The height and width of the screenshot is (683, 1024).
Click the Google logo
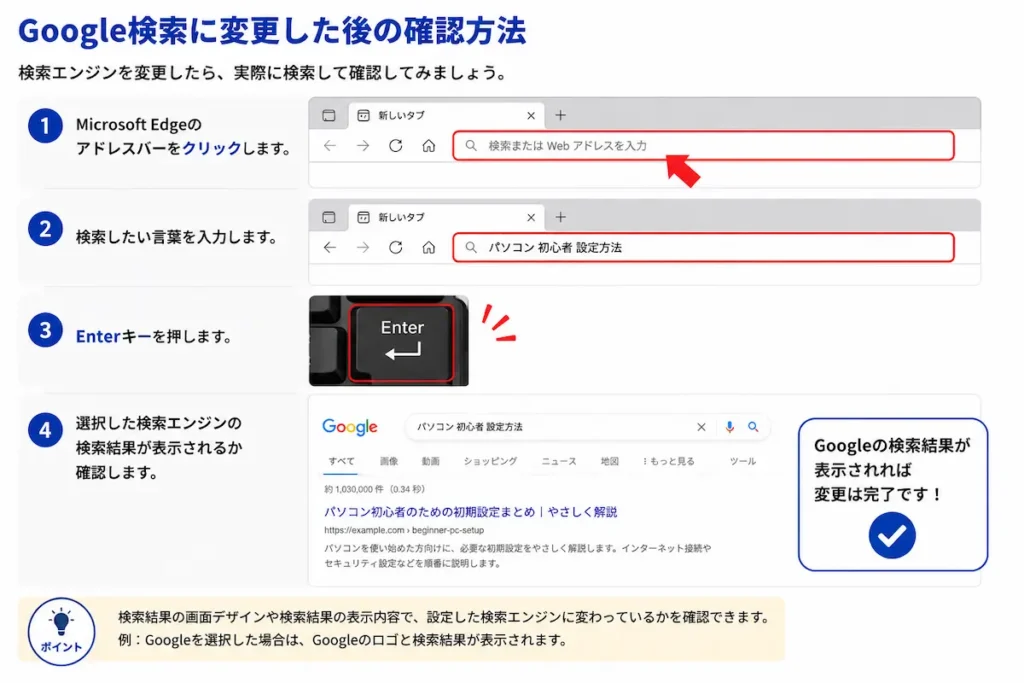click(350, 427)
